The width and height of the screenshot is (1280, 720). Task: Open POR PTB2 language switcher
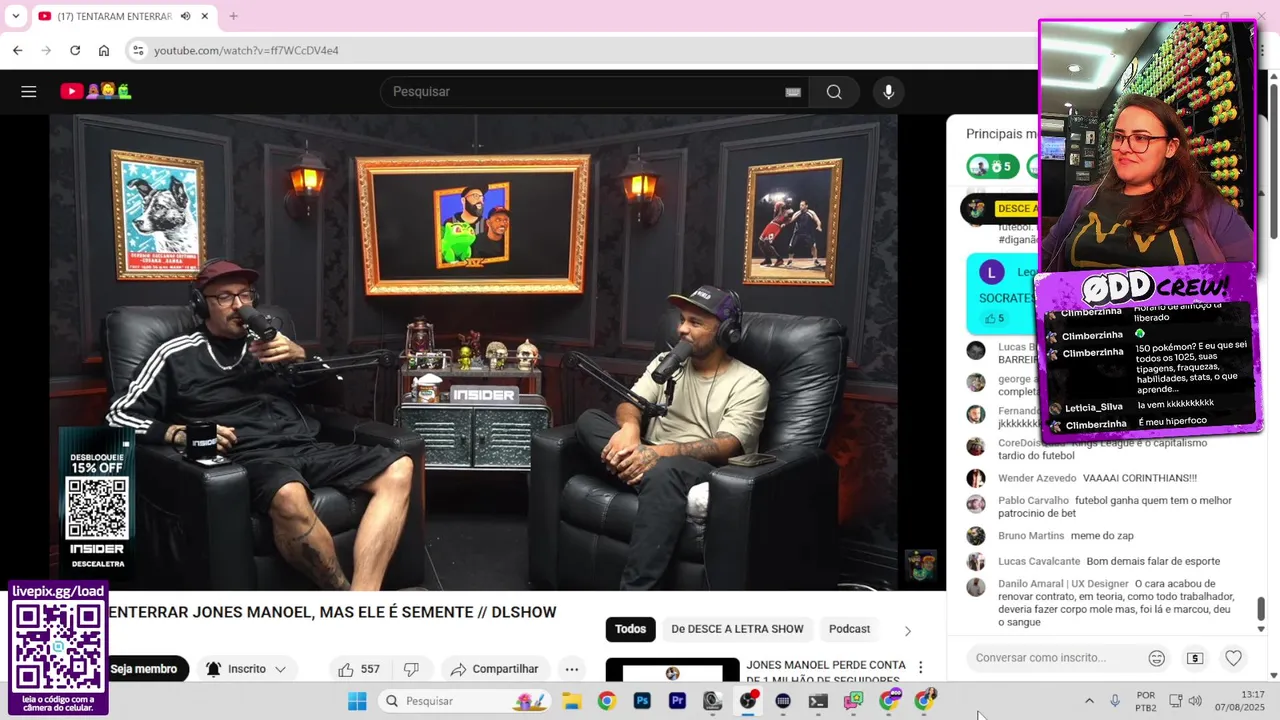(1146, 701)
